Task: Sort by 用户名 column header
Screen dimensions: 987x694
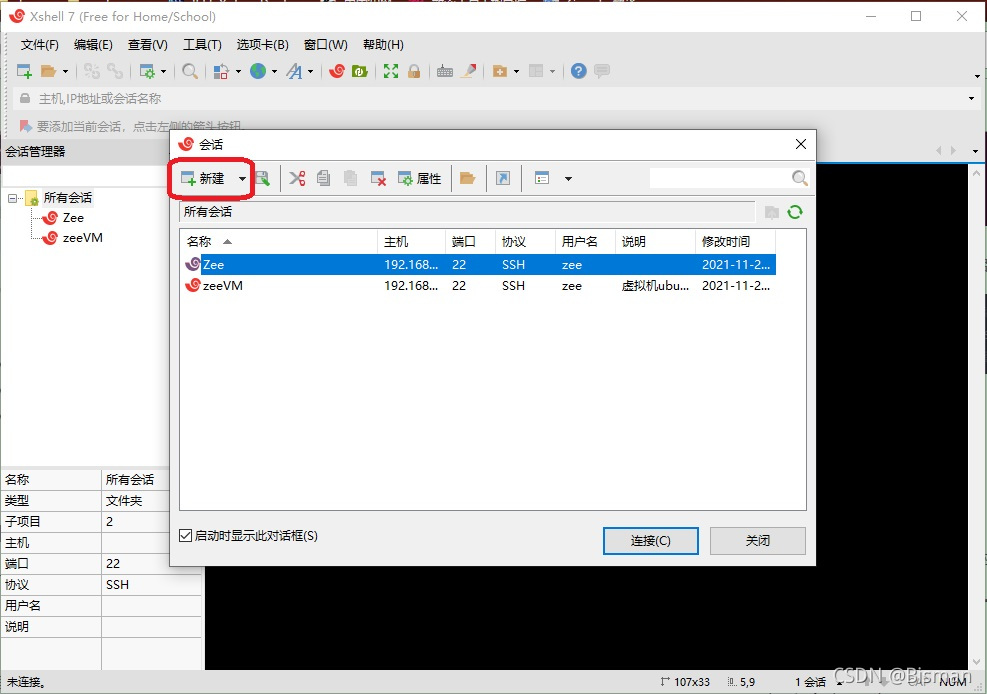Action: [x=585, y=242]
